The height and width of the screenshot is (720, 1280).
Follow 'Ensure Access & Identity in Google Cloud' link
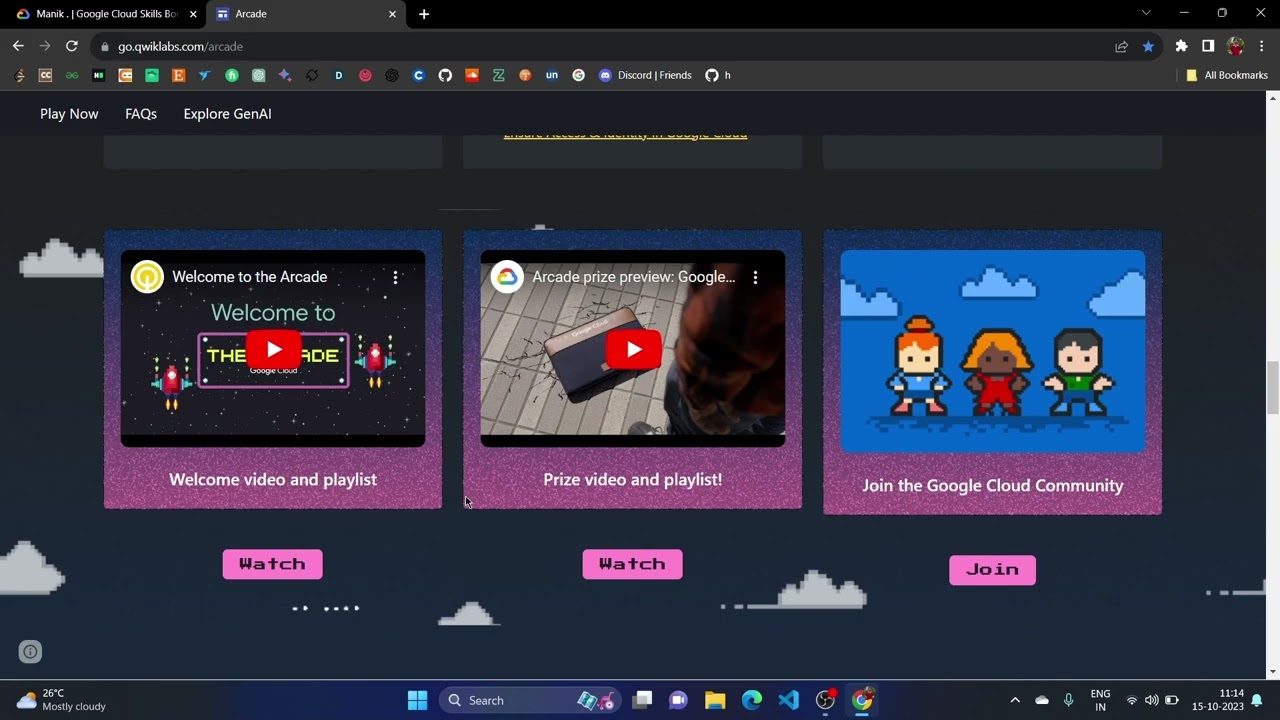[x=625, y=135]
